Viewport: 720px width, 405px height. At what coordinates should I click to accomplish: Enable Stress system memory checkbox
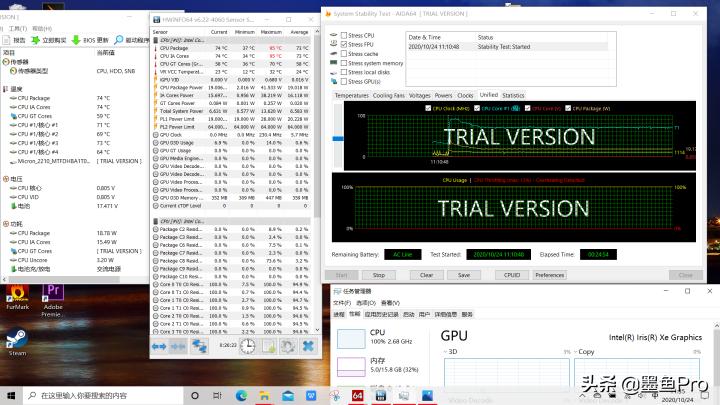345,63
